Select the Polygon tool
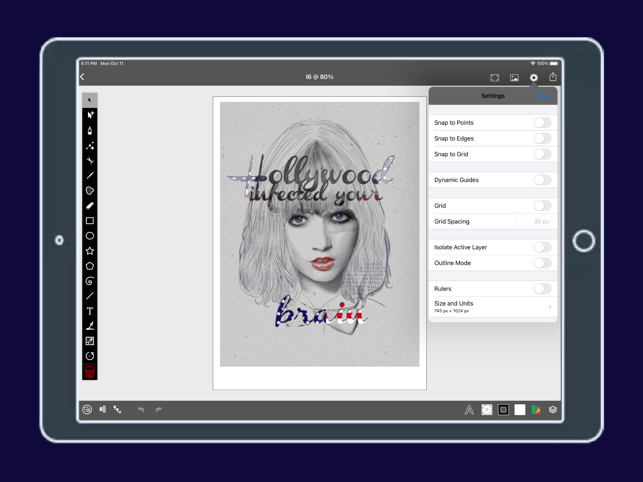This screenshot has height=482, width=643. pyautogui.click(x=90, y=266)
